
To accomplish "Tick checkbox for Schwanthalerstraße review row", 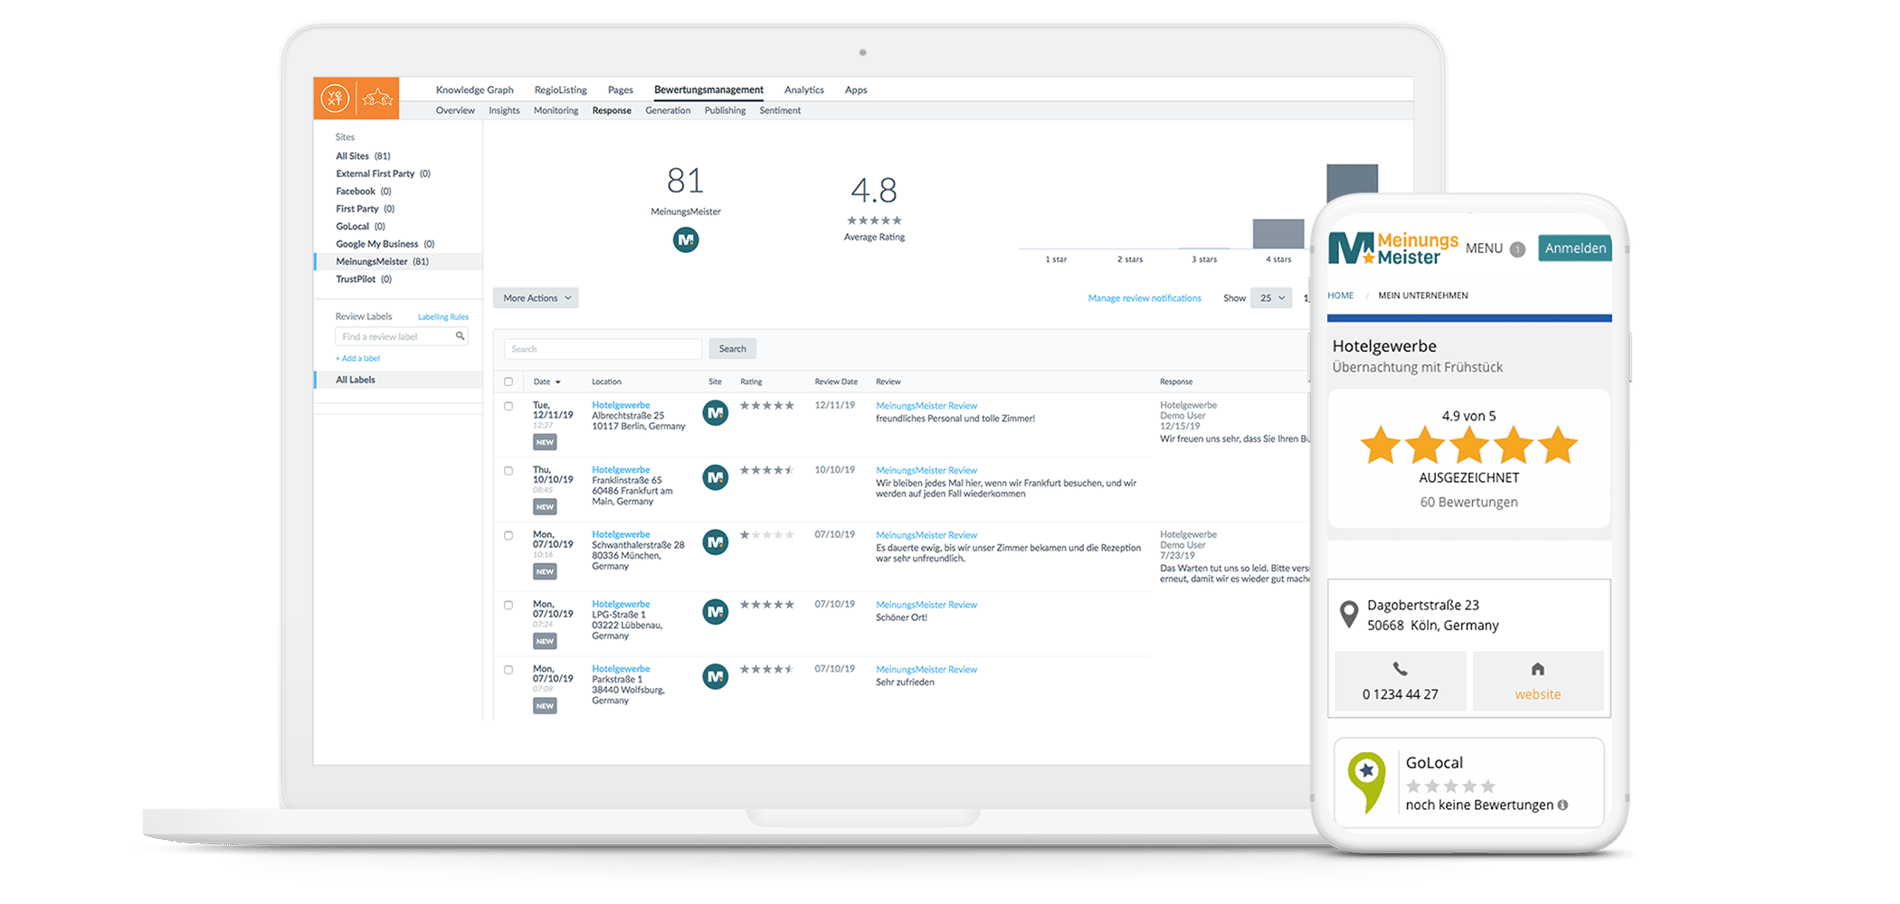I will pyautogui.click(x=509, y=535).
